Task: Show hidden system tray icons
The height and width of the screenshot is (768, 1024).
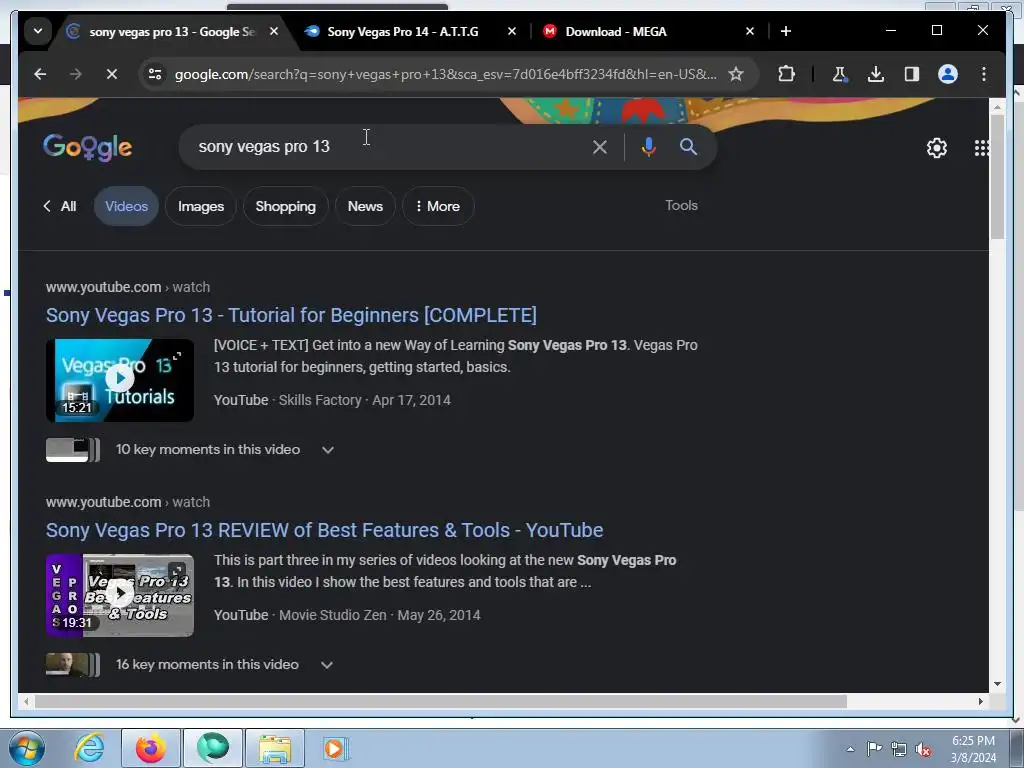Action: tap(850, 749)
